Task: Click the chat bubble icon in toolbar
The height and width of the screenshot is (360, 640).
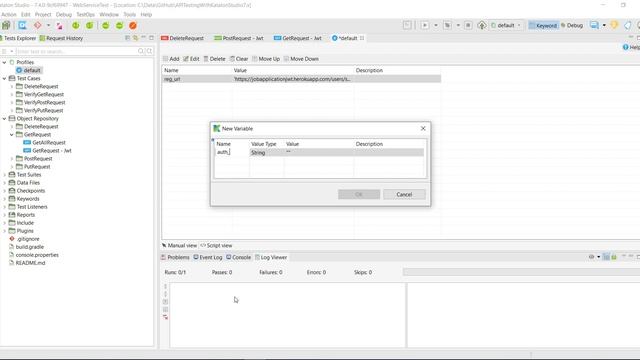Action: (594, 25)
